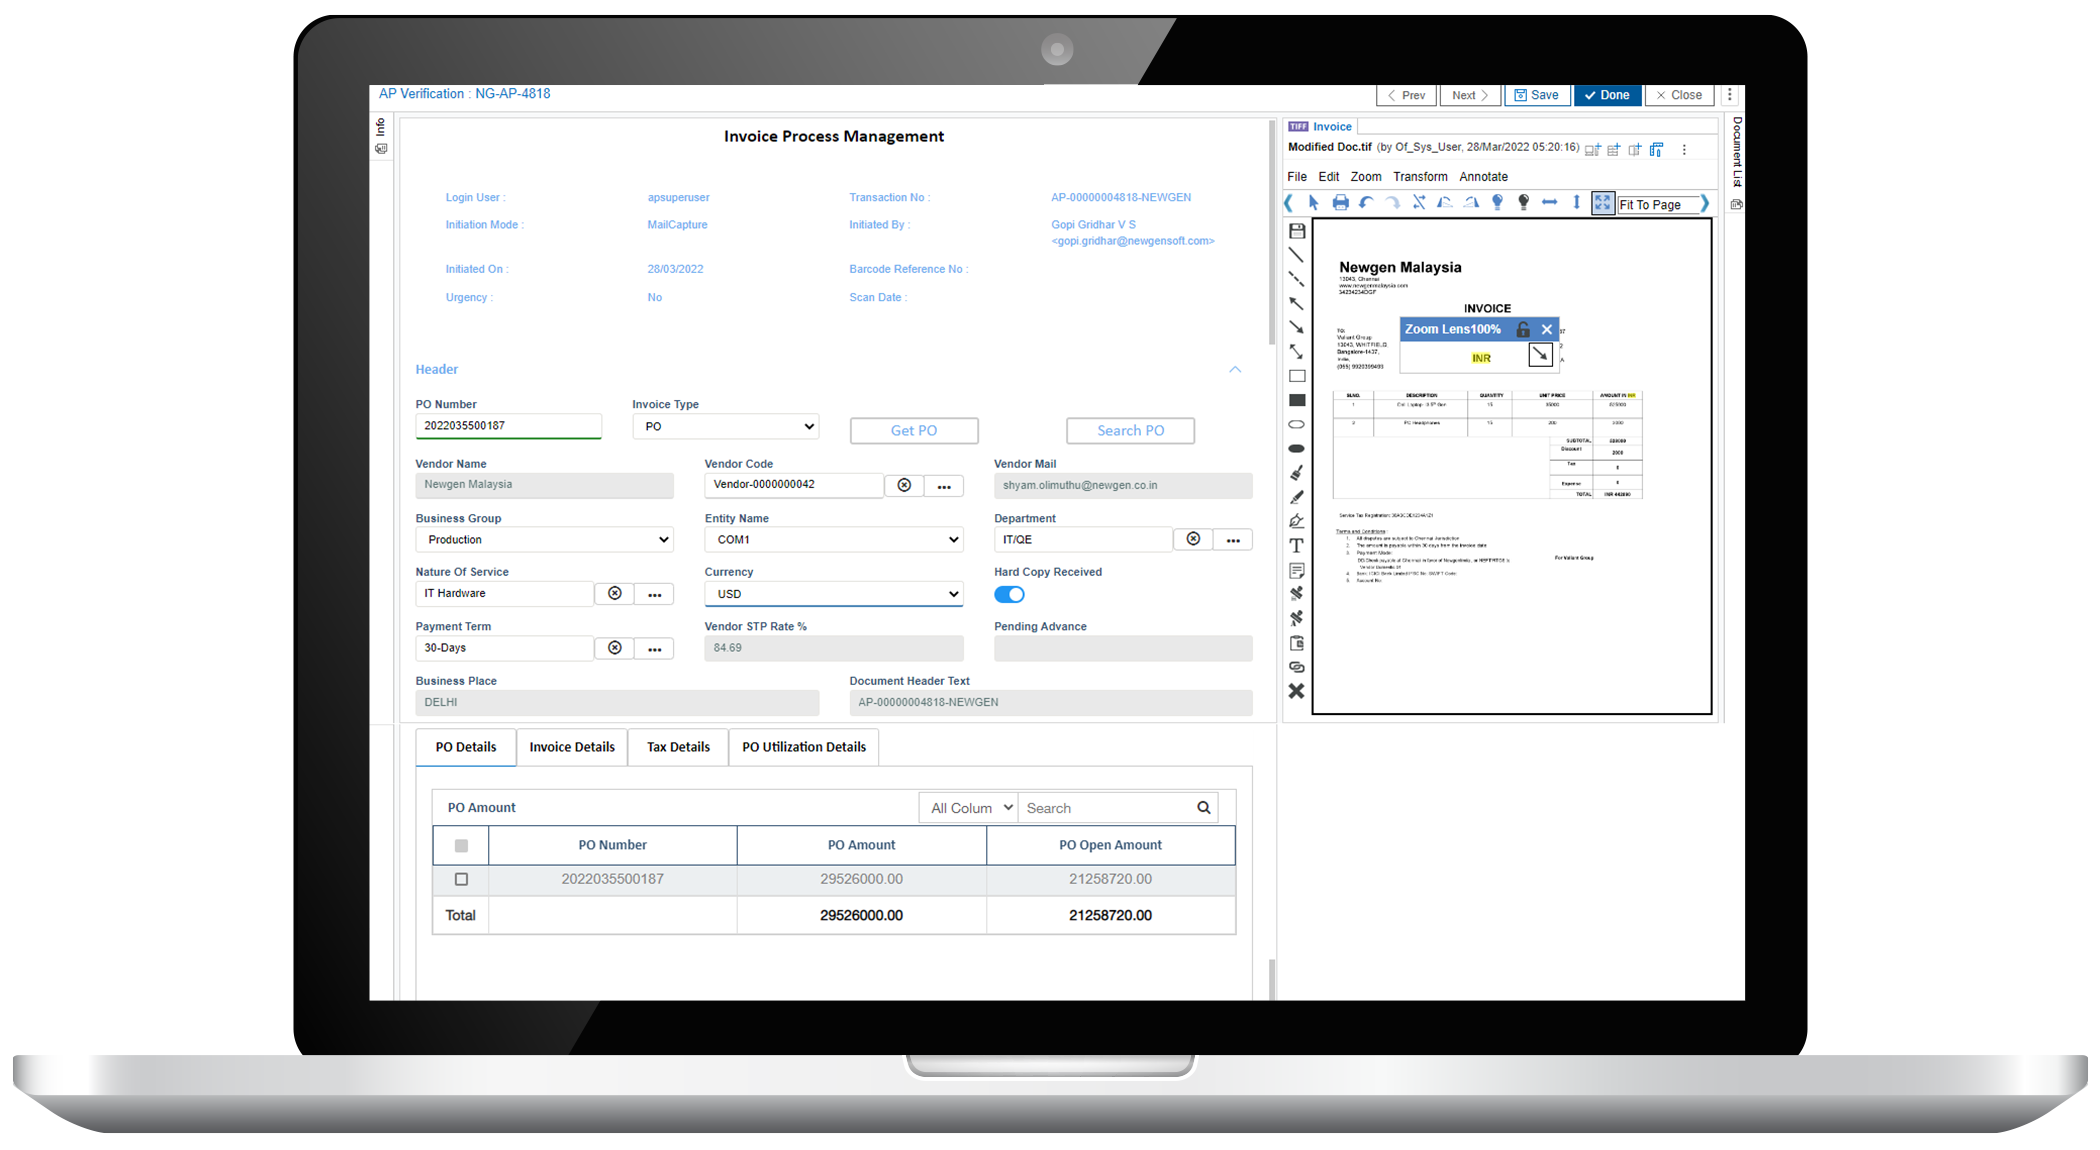Print the invoice document
The image size is (2100, 1150).
(x=1340, y=203)
